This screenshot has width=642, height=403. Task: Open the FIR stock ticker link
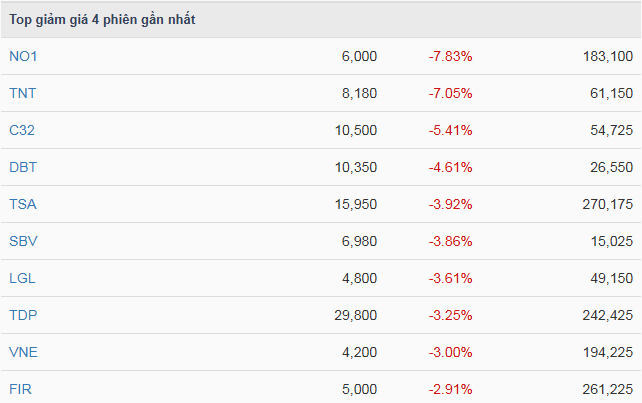(x=21, y=390)
